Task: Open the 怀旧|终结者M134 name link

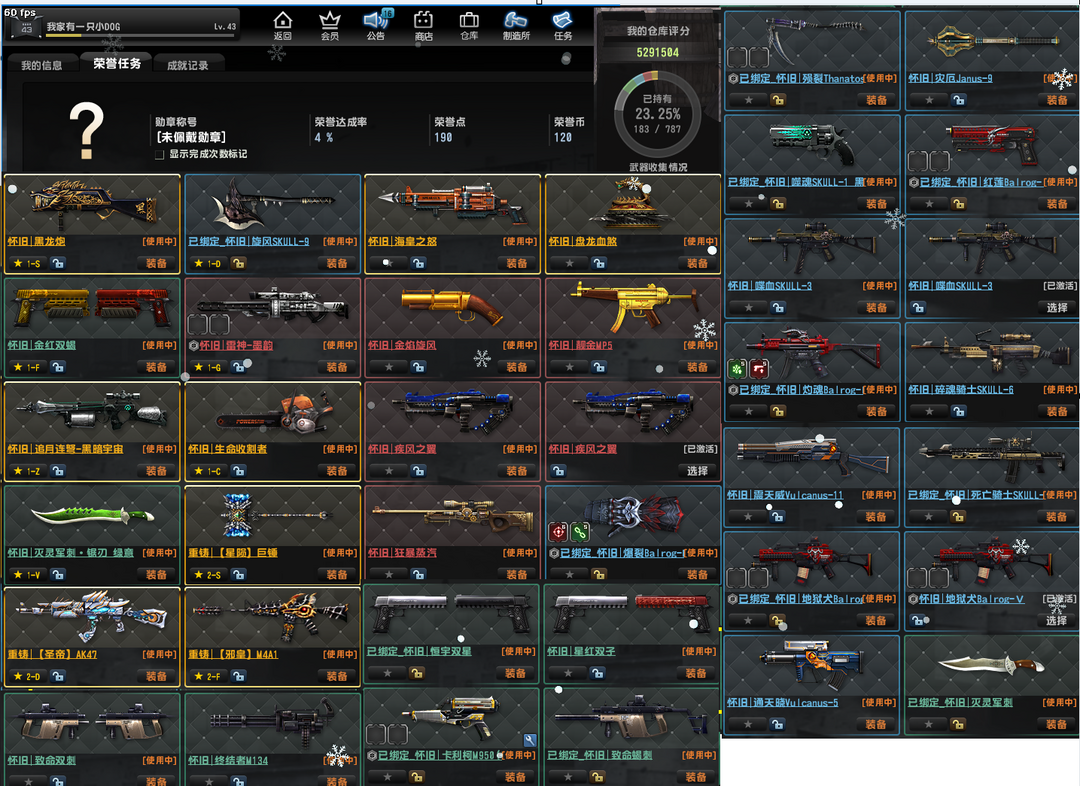Action: [228, 761]
